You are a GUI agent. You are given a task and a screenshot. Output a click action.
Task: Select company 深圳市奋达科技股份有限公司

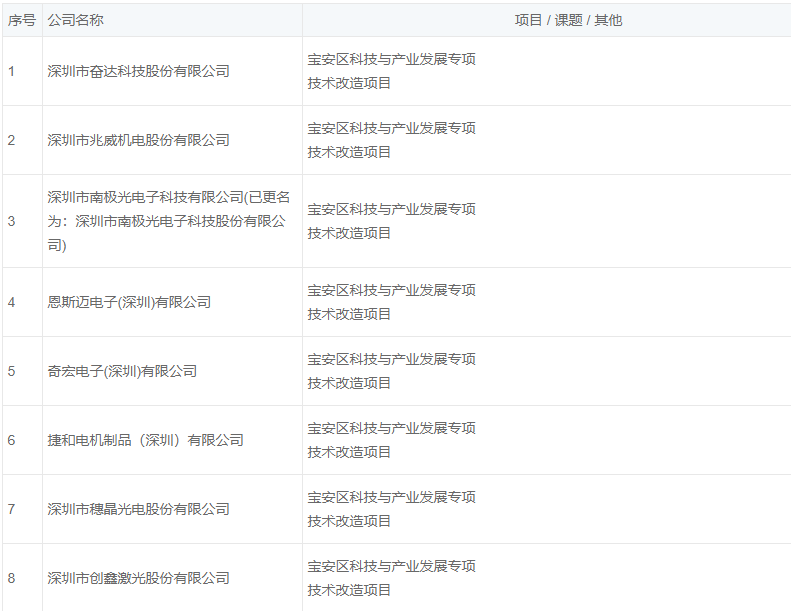pyautogui.click(x=139, y=71)
